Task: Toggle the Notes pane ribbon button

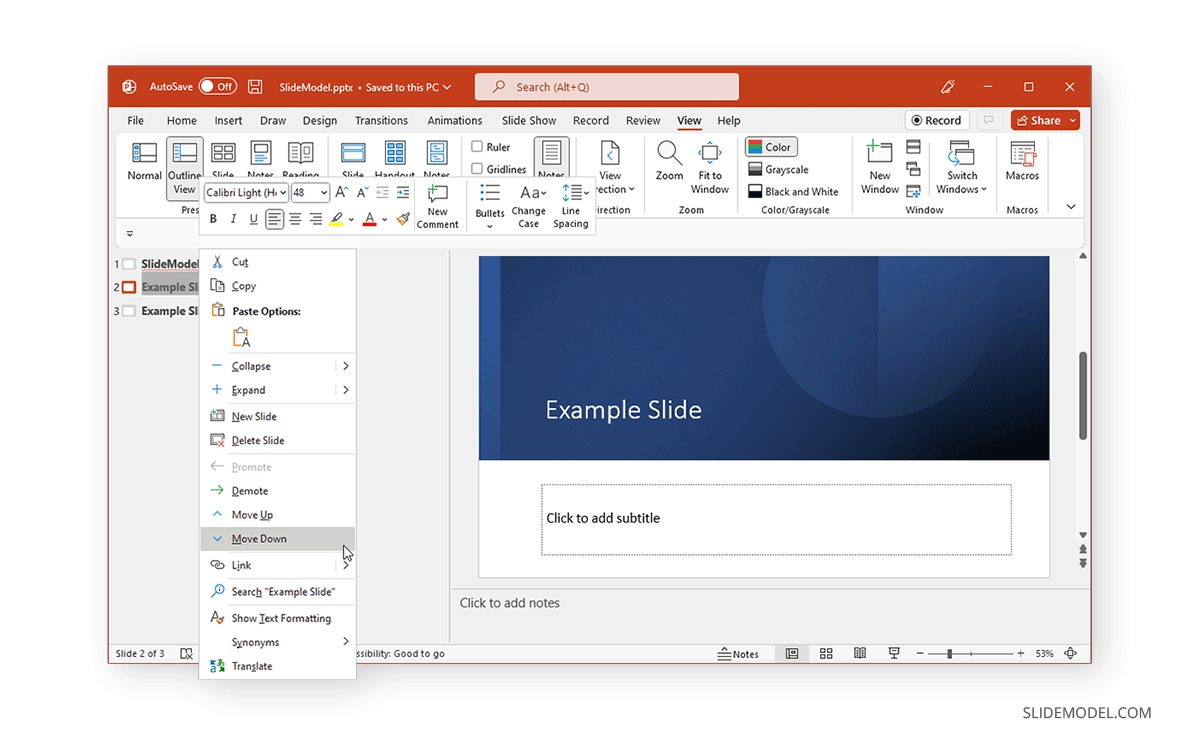Action: point(551,159)
